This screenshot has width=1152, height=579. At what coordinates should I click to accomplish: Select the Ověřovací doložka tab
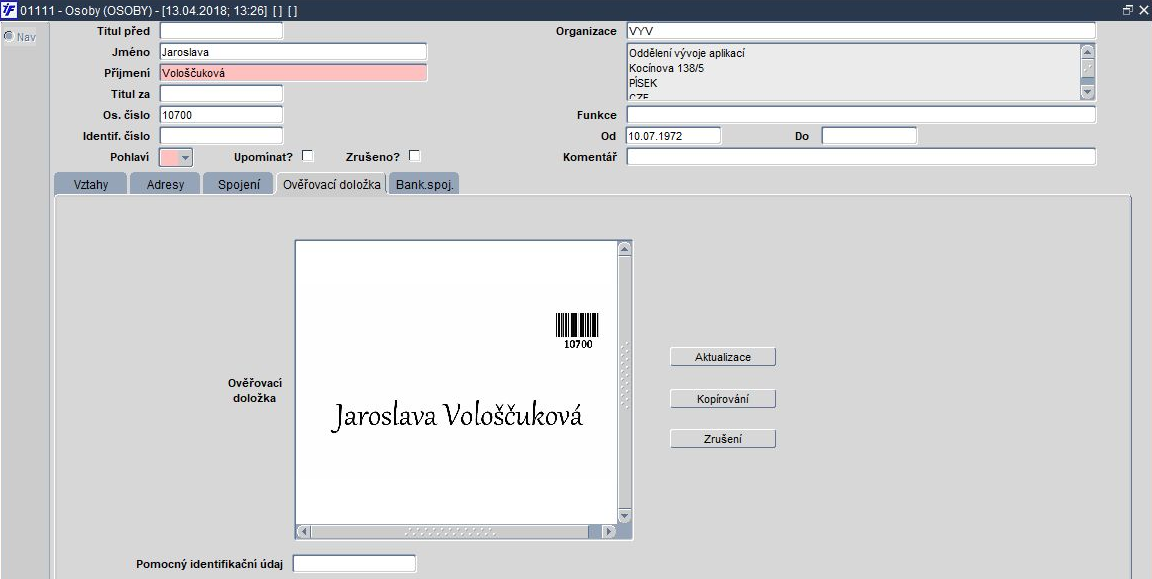tap(331, 184)
